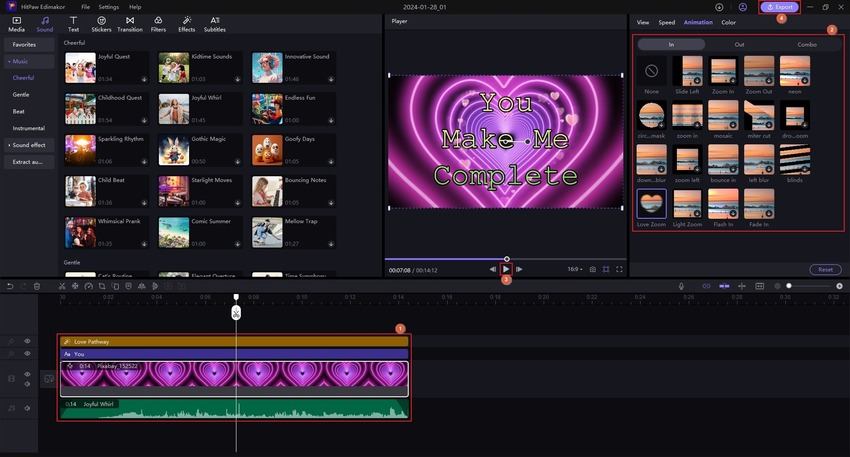Select the Out animation tab

pyautogui.click(x=739, y=44)
